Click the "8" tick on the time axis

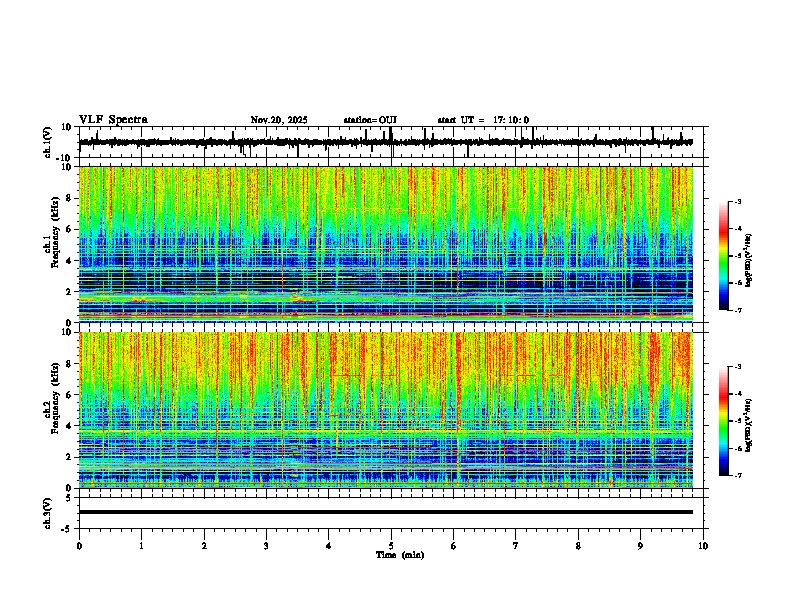click(578, 546)
